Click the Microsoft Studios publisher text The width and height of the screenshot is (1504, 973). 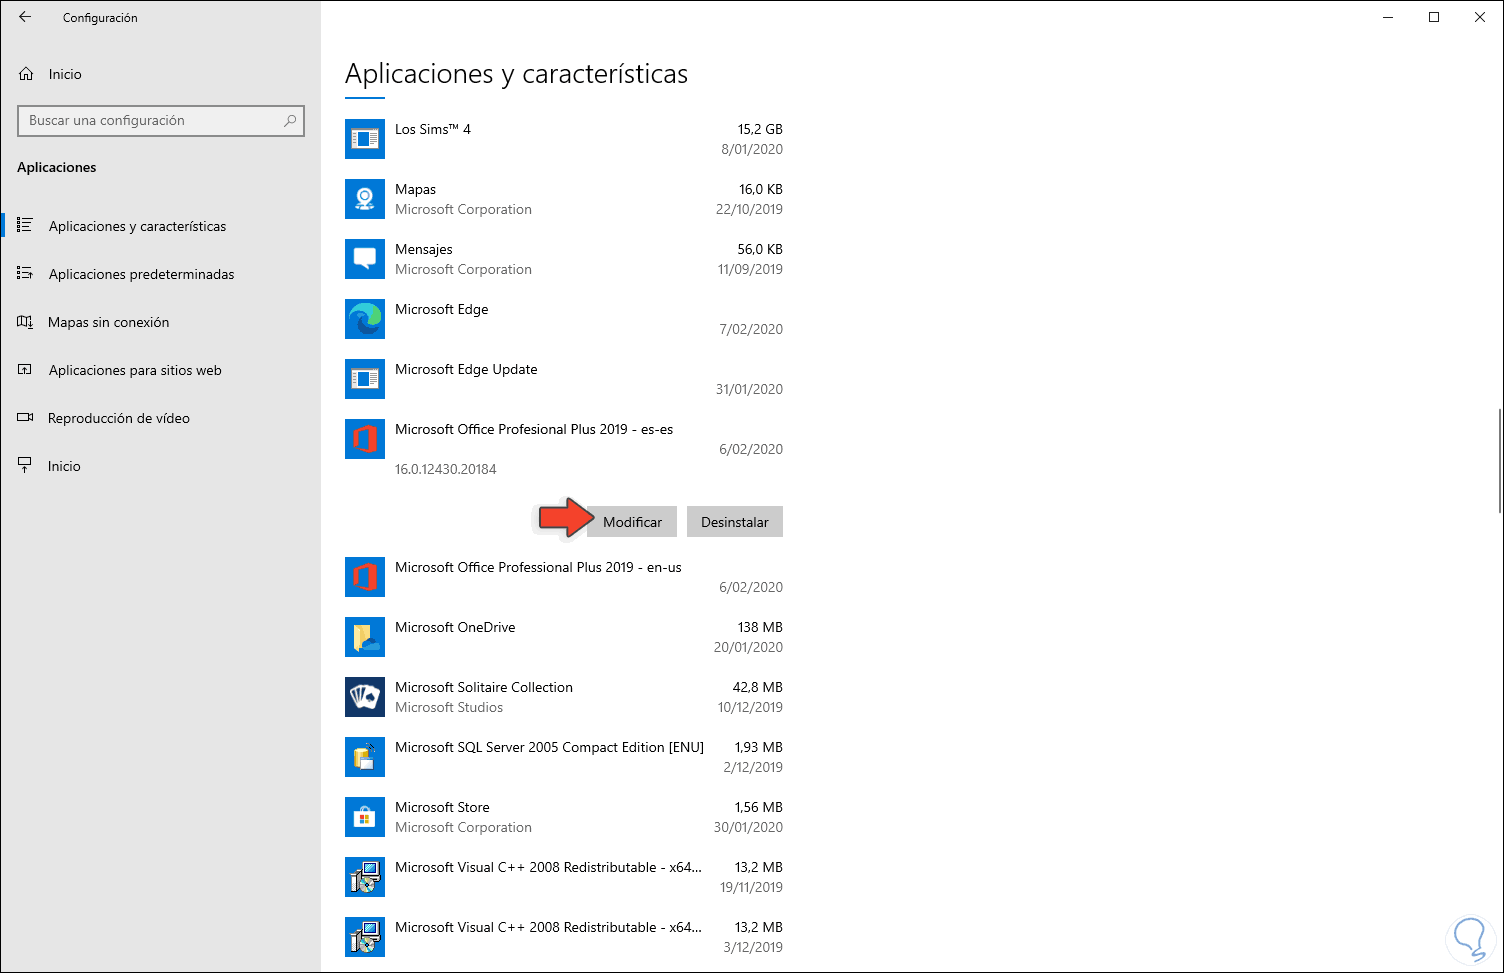[x=449, y=707]
